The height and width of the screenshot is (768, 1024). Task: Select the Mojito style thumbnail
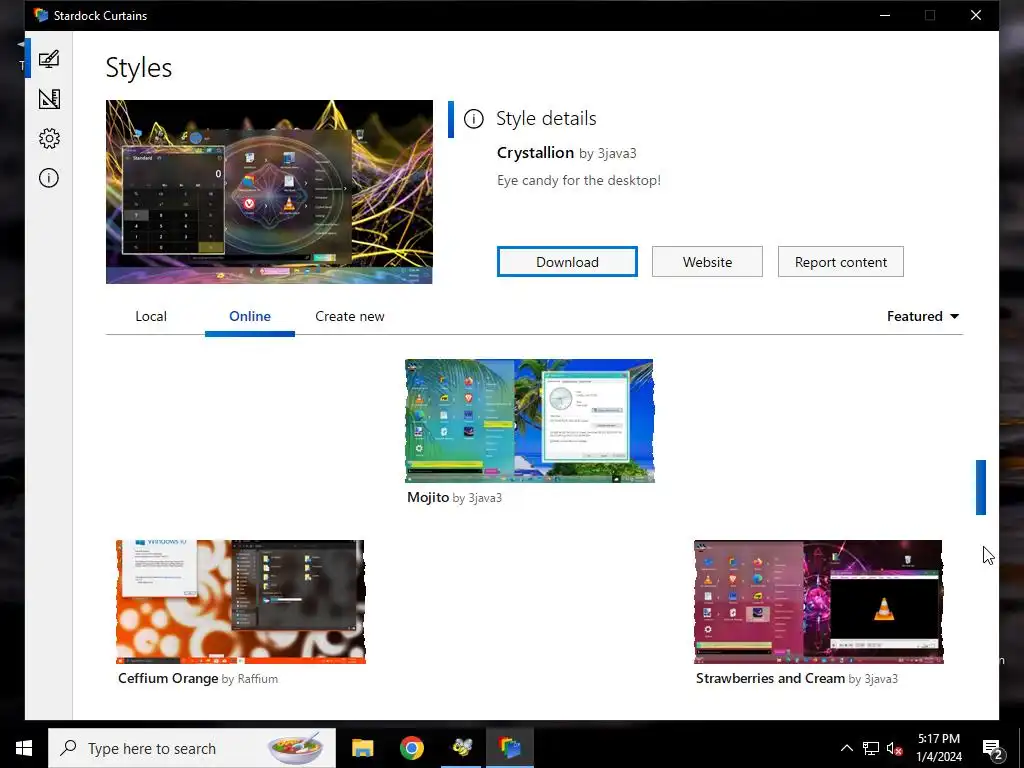click(x=530, y=421)
